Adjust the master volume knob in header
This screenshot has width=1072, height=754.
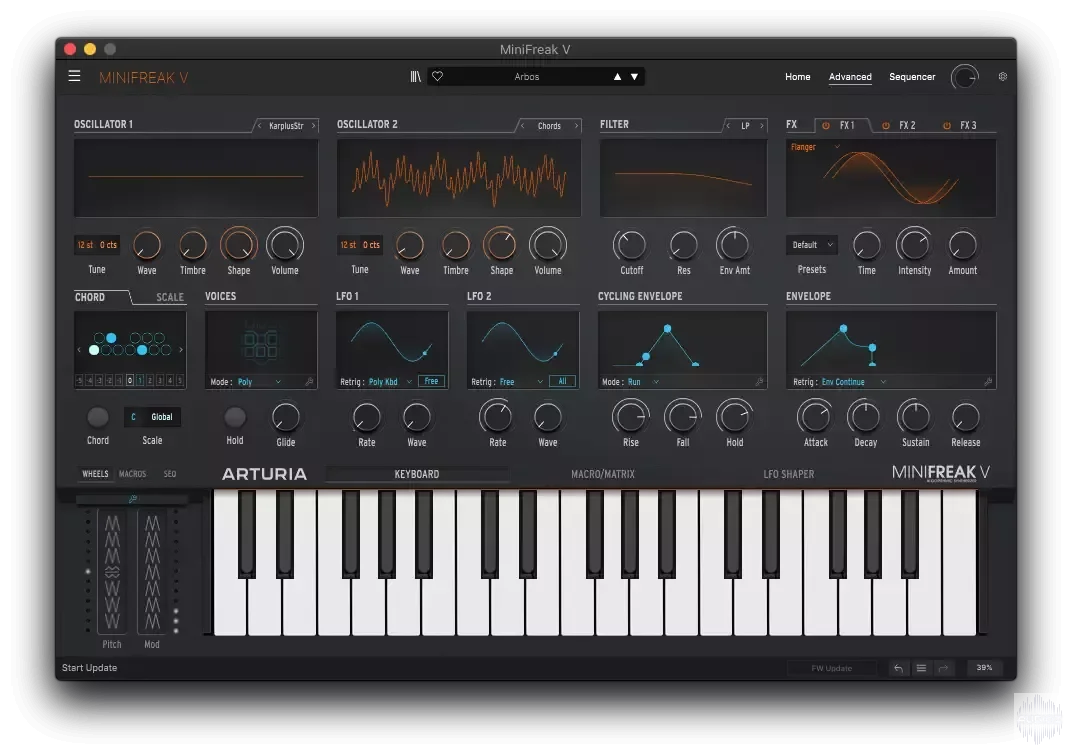(965, 77)
